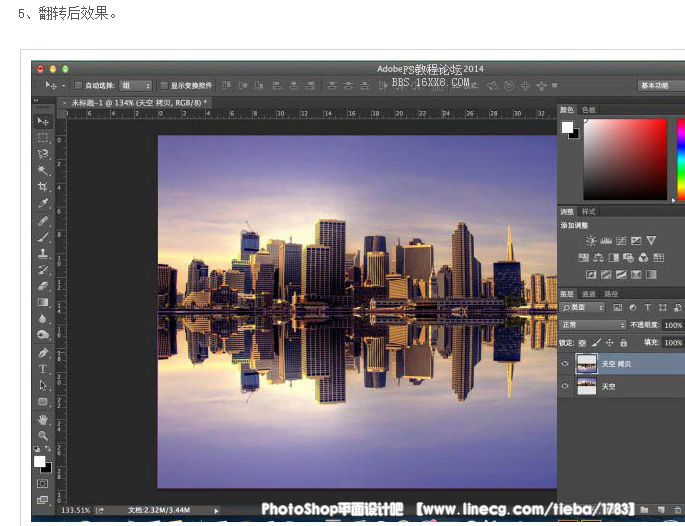Select the Move tool in the toolbar

coord(43,121)
